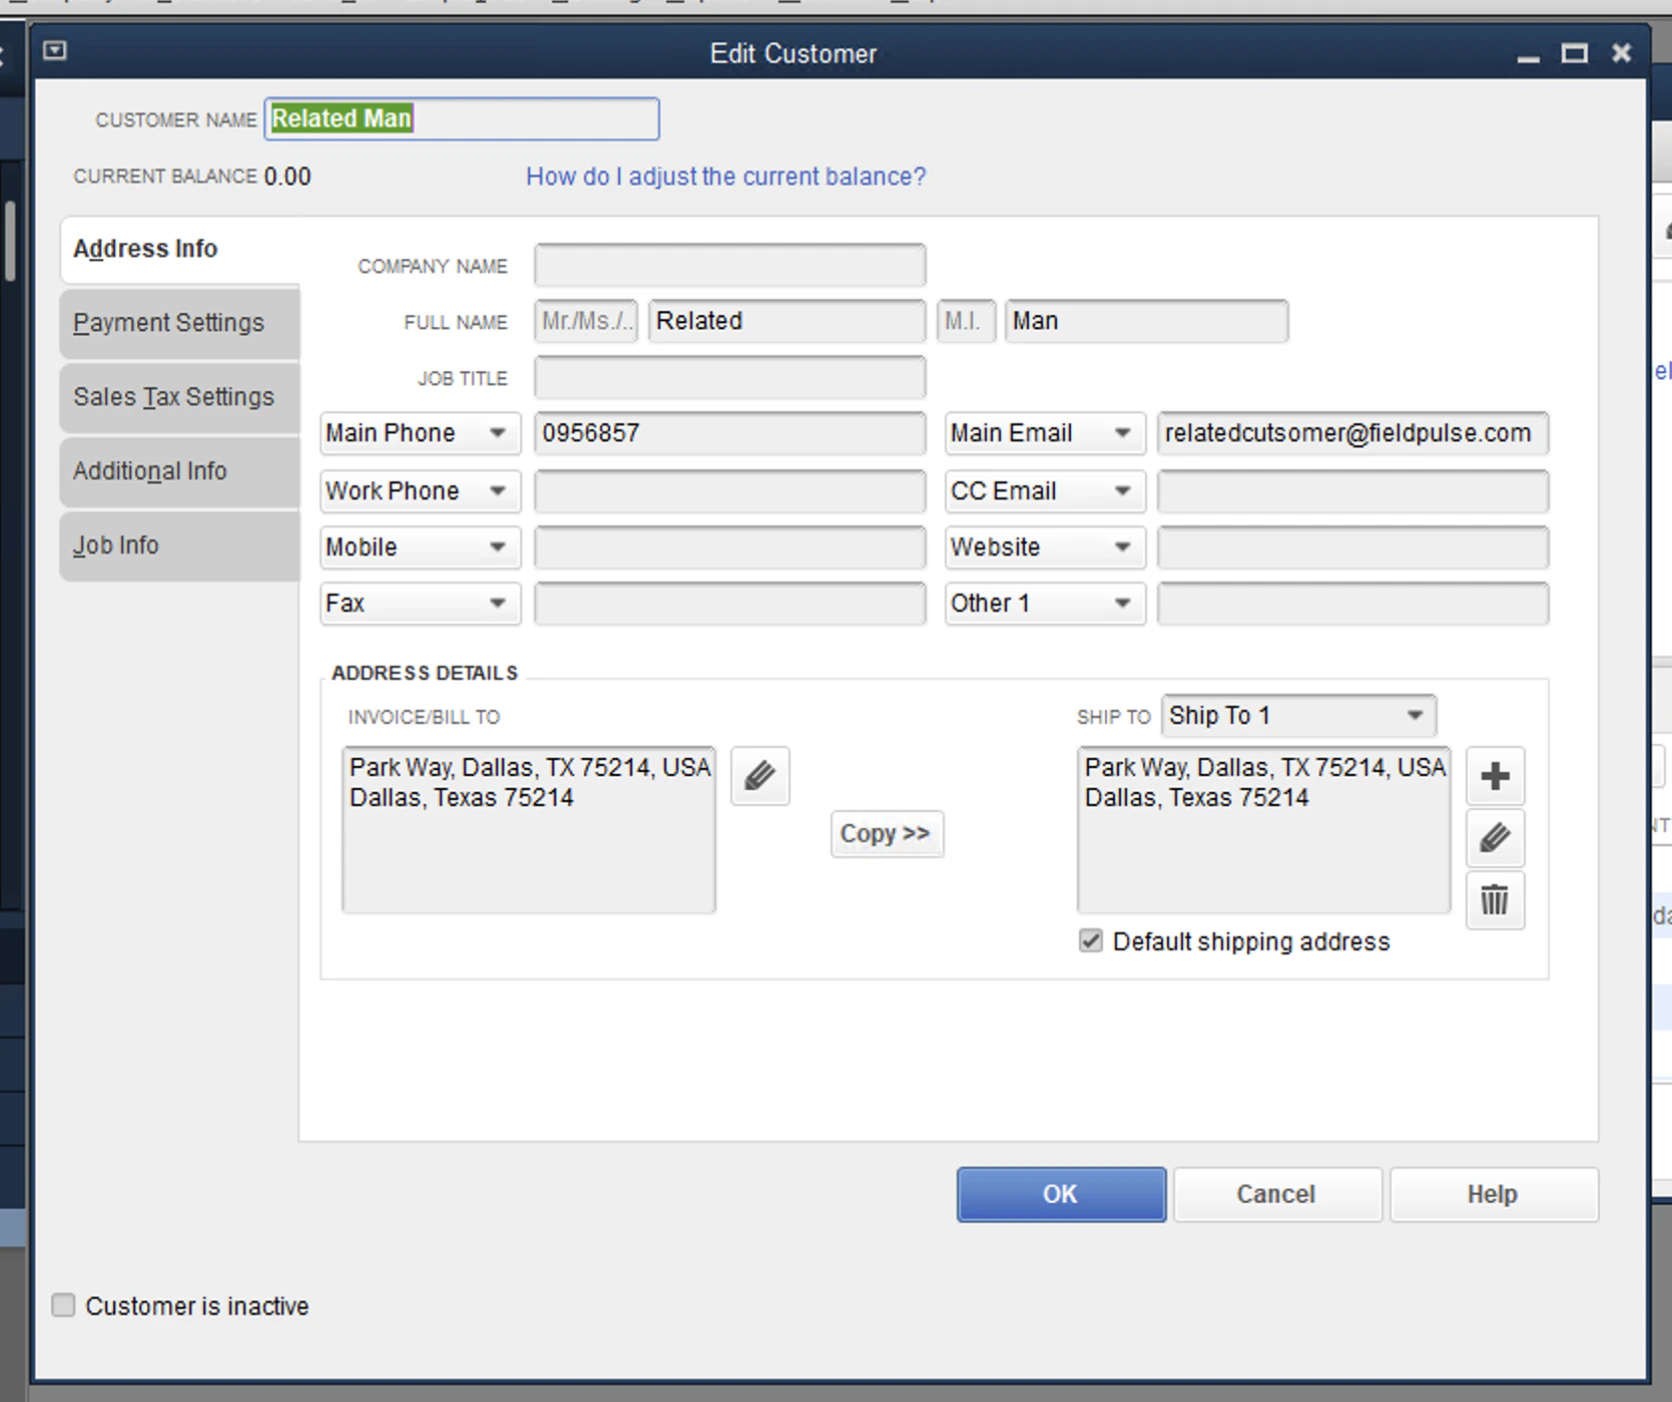The image size is (1672, 1402).
Task: Click the Website field
Action: 1353,547
